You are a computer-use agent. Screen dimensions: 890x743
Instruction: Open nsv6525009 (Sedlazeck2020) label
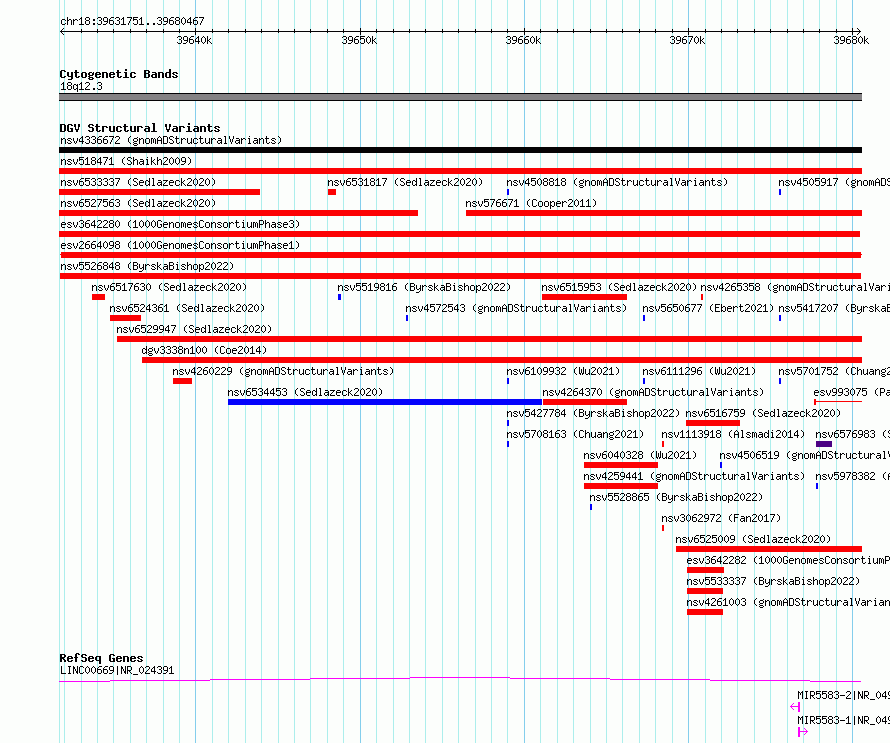click(753, 539)
